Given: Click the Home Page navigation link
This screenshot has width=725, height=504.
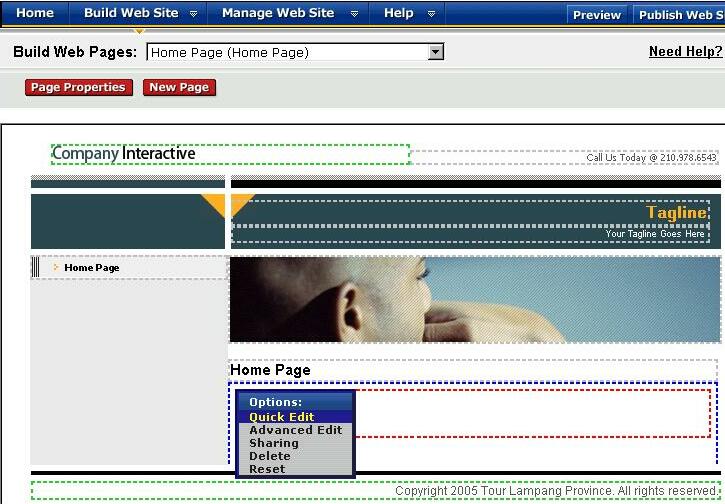Looking at the screenshot, I should (92, 268).
